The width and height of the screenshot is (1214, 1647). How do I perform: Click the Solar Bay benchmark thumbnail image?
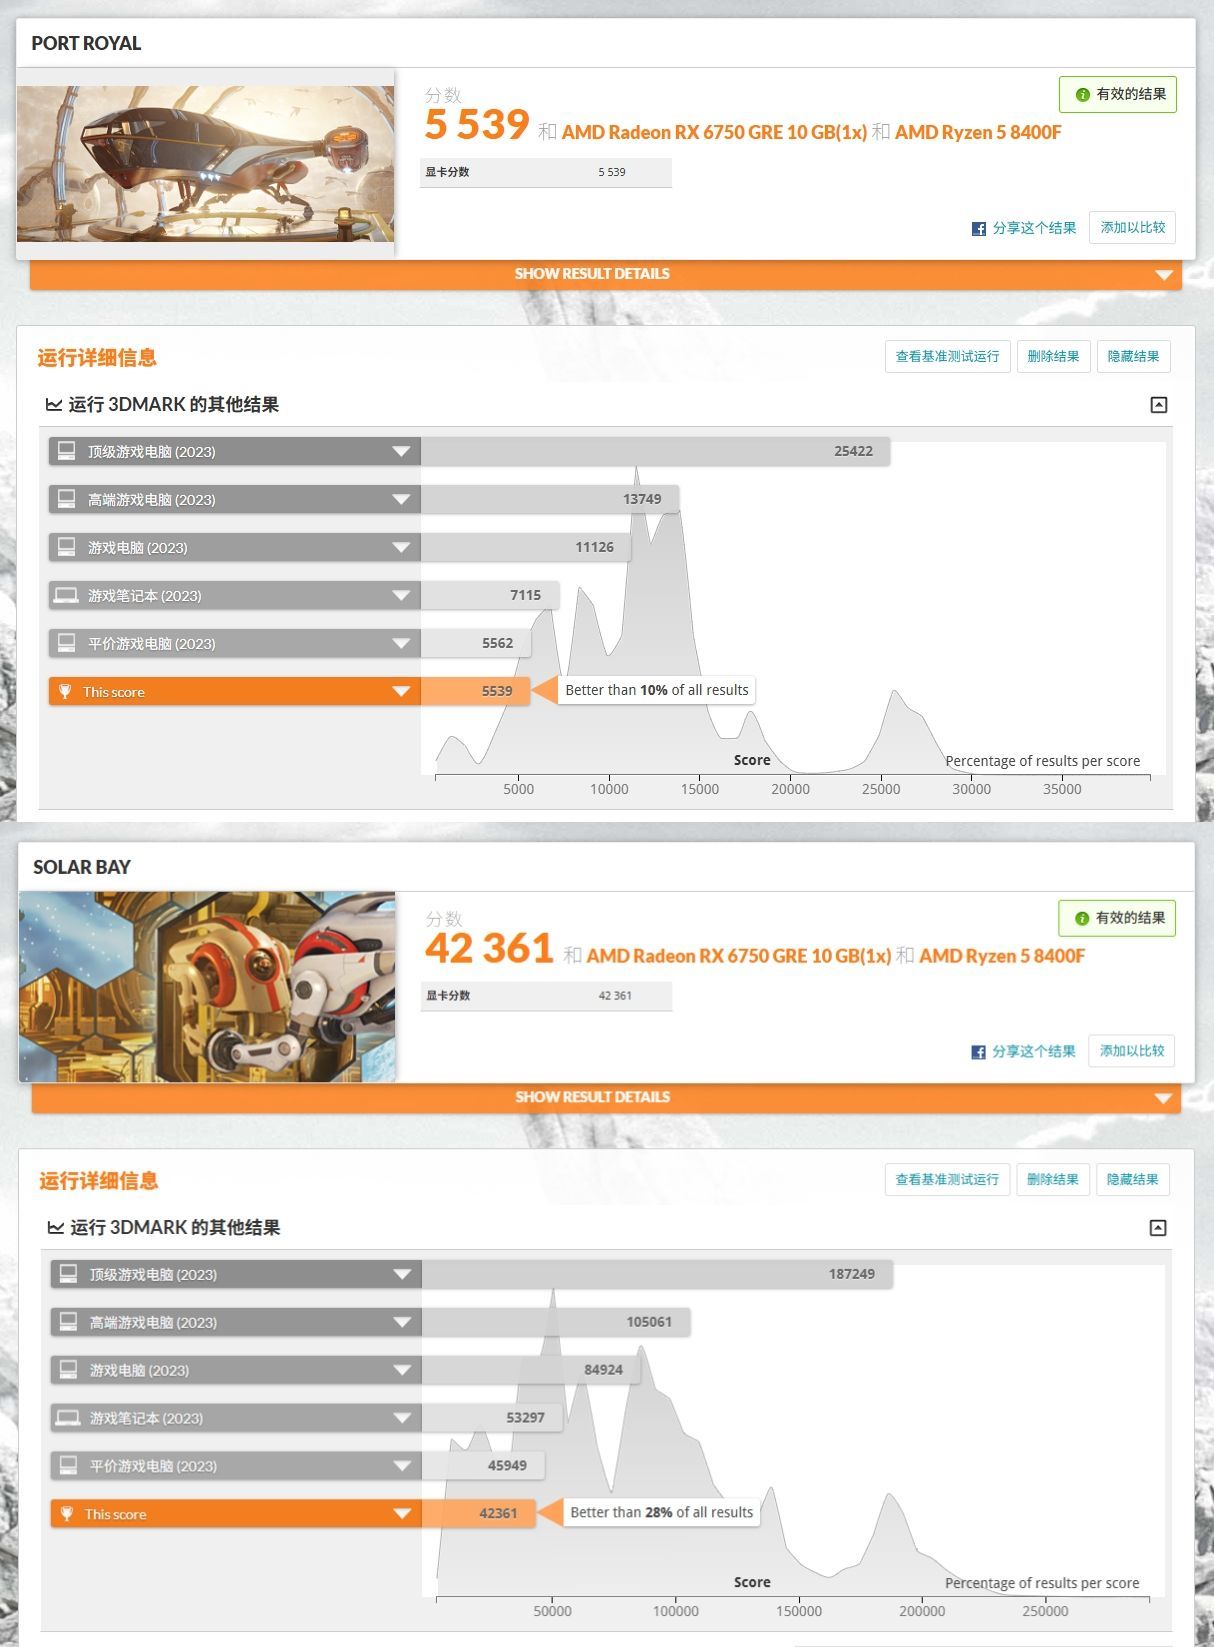tap(207, 986)
